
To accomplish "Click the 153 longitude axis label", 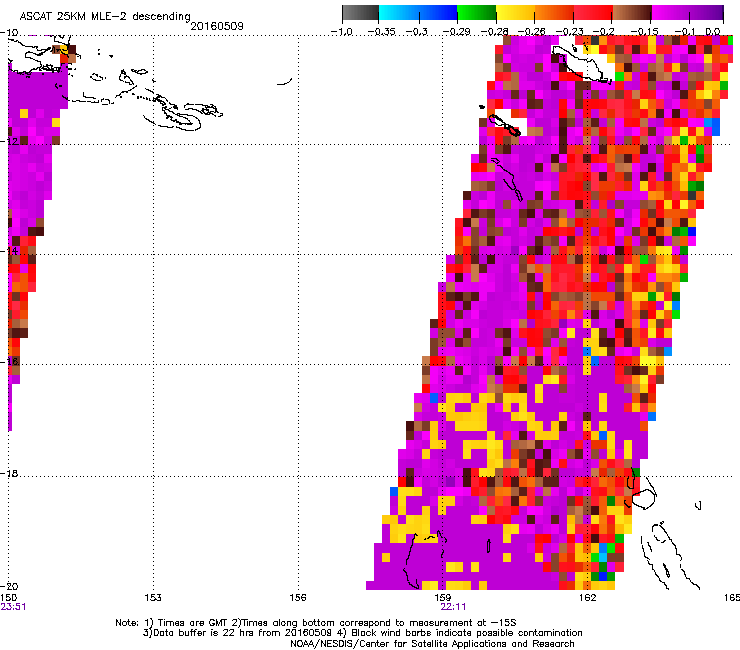I will [153, 598].
